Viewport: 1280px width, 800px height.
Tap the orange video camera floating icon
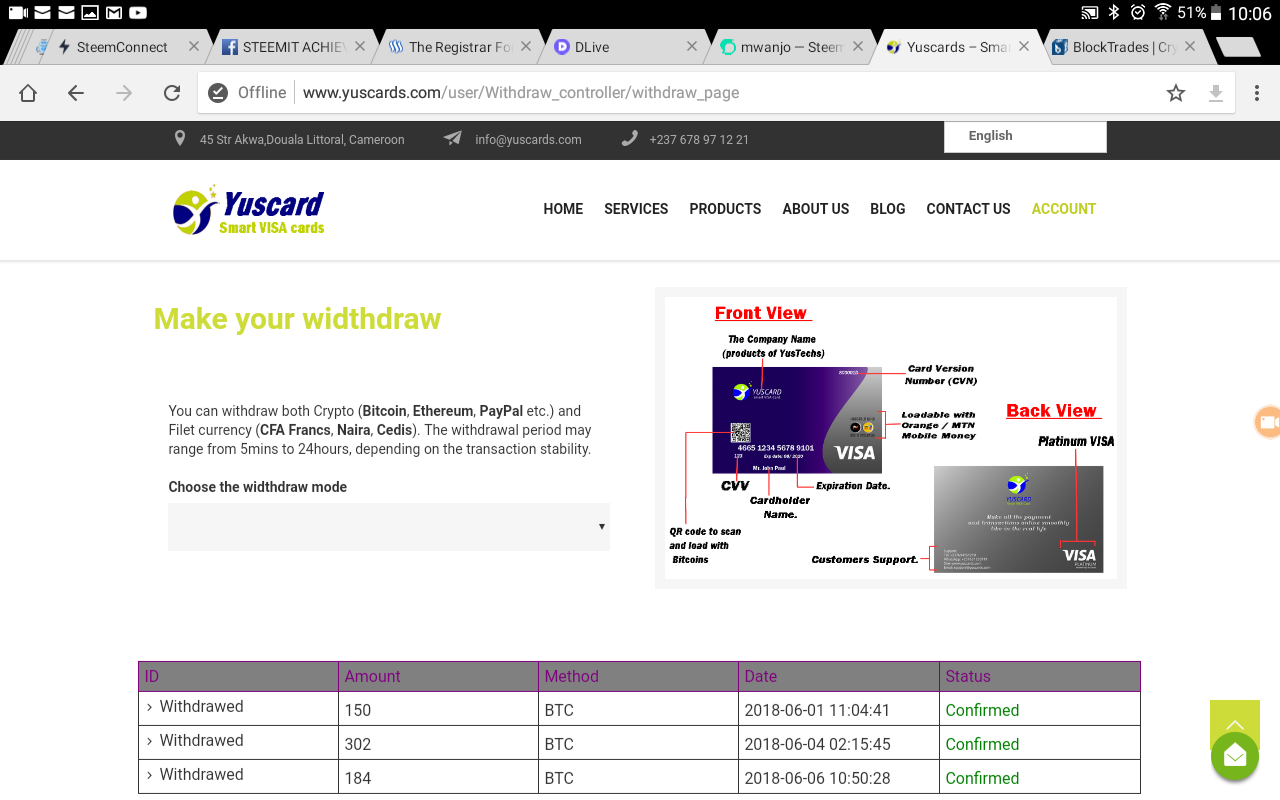point(1268,422)
